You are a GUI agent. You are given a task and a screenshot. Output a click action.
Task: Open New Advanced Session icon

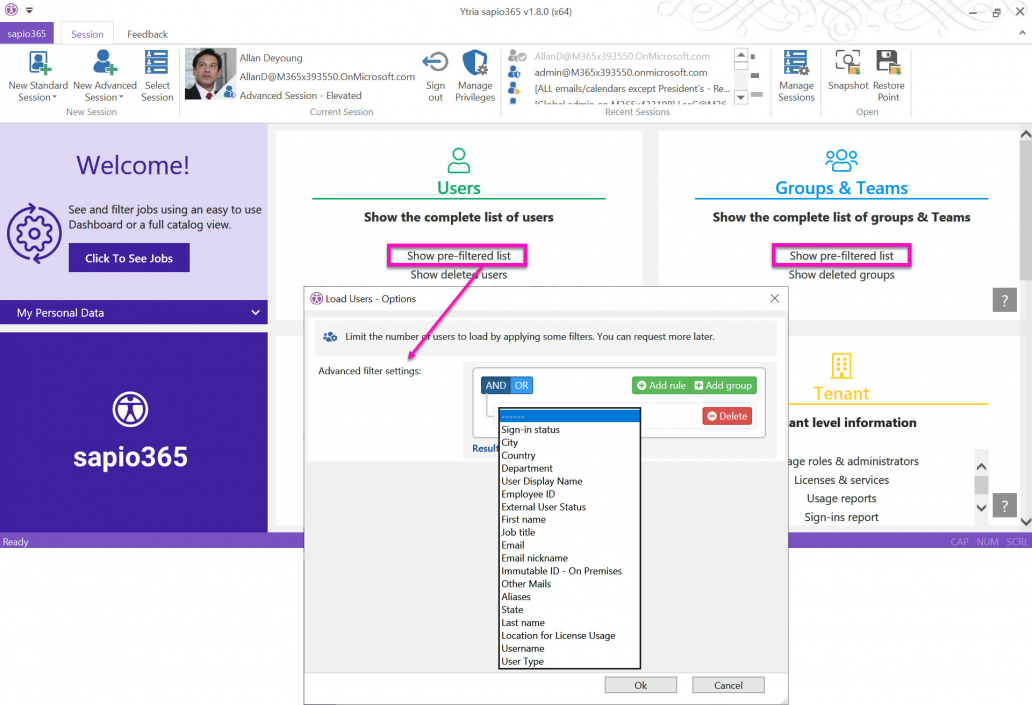[105, 63]
